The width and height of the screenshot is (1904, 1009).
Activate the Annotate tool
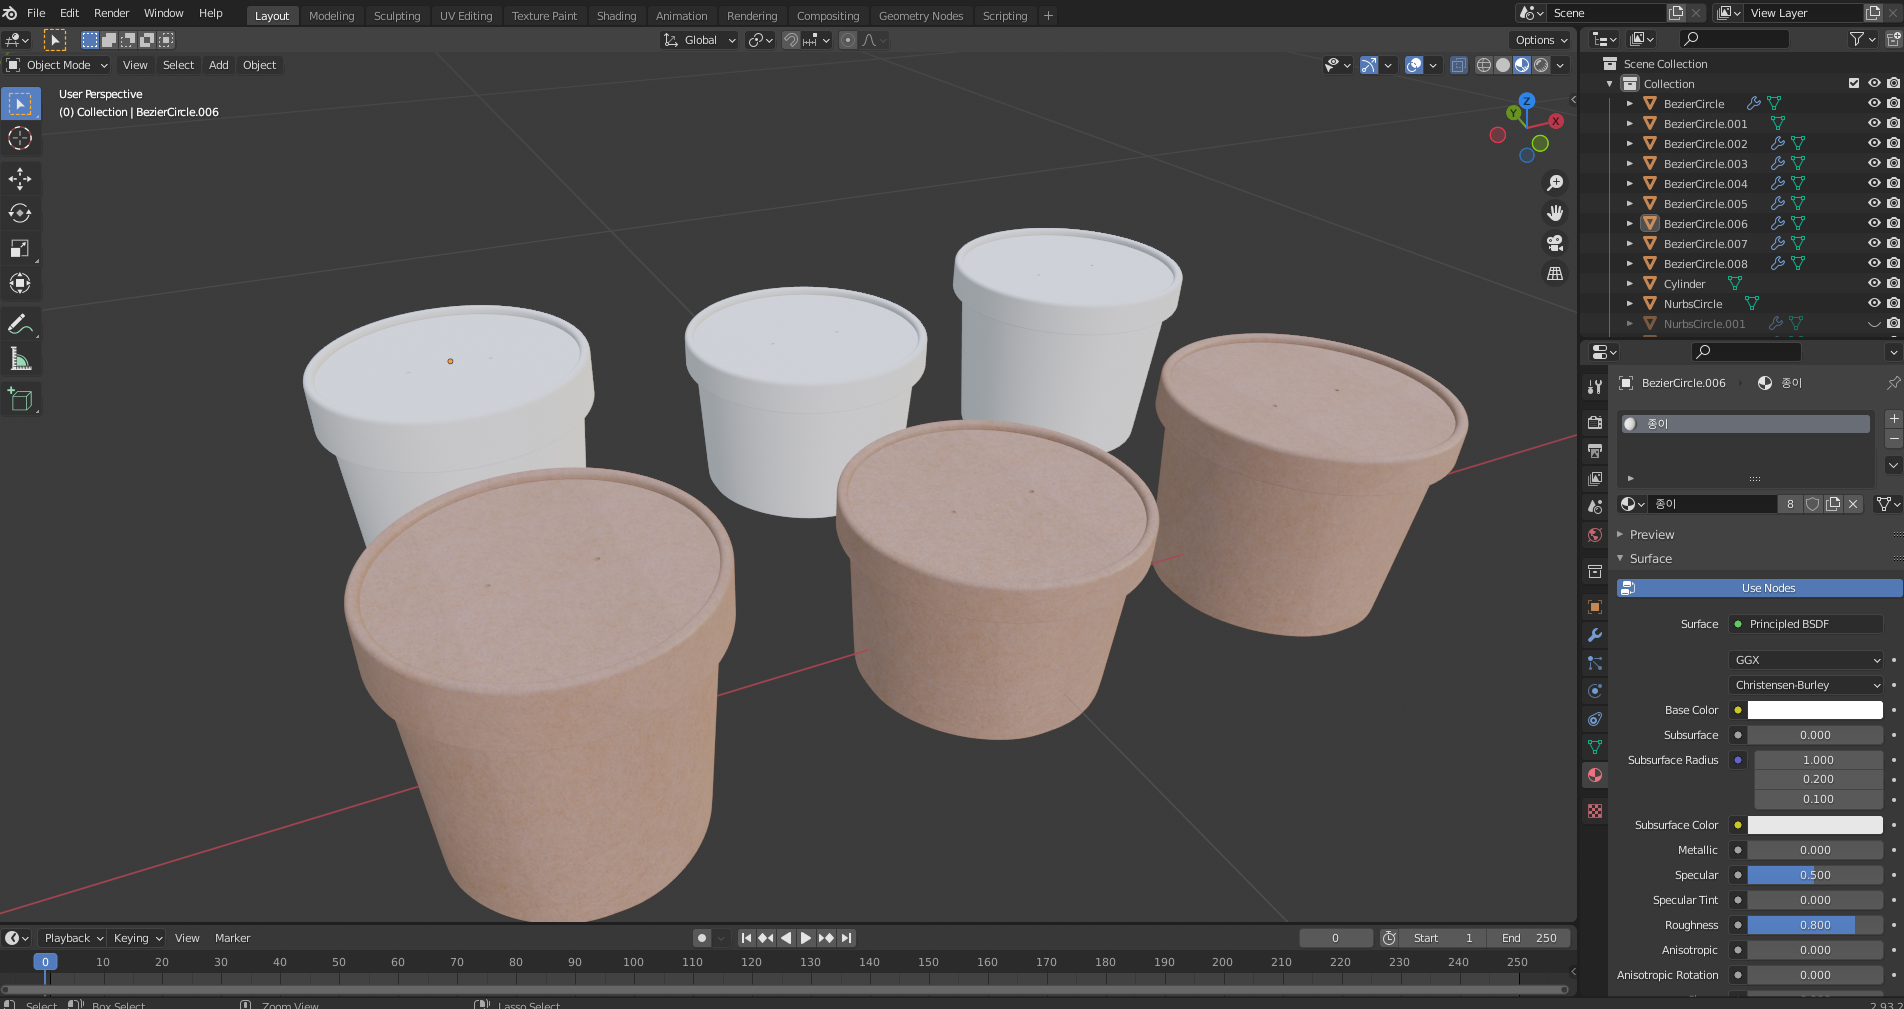20,324
